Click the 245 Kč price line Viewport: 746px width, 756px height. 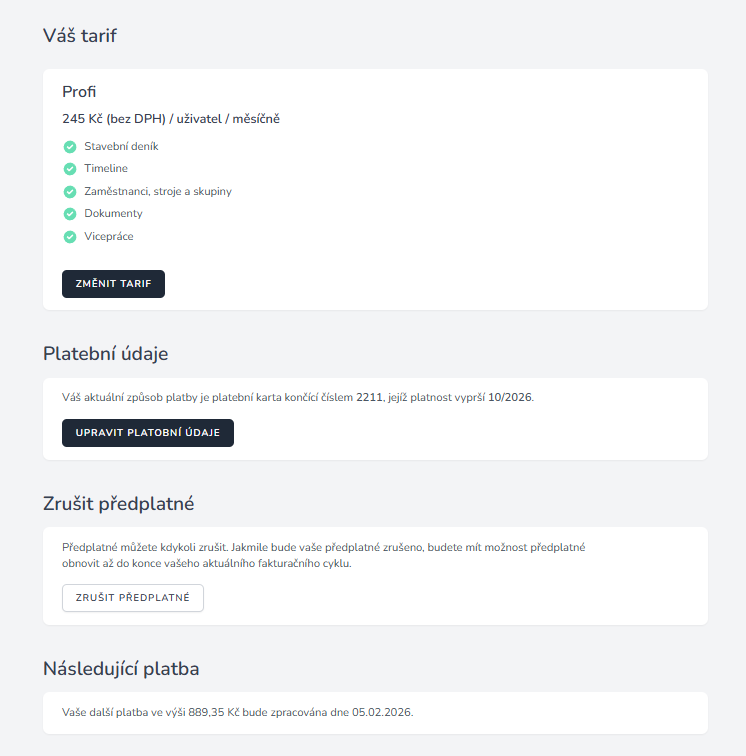[171, 119]
